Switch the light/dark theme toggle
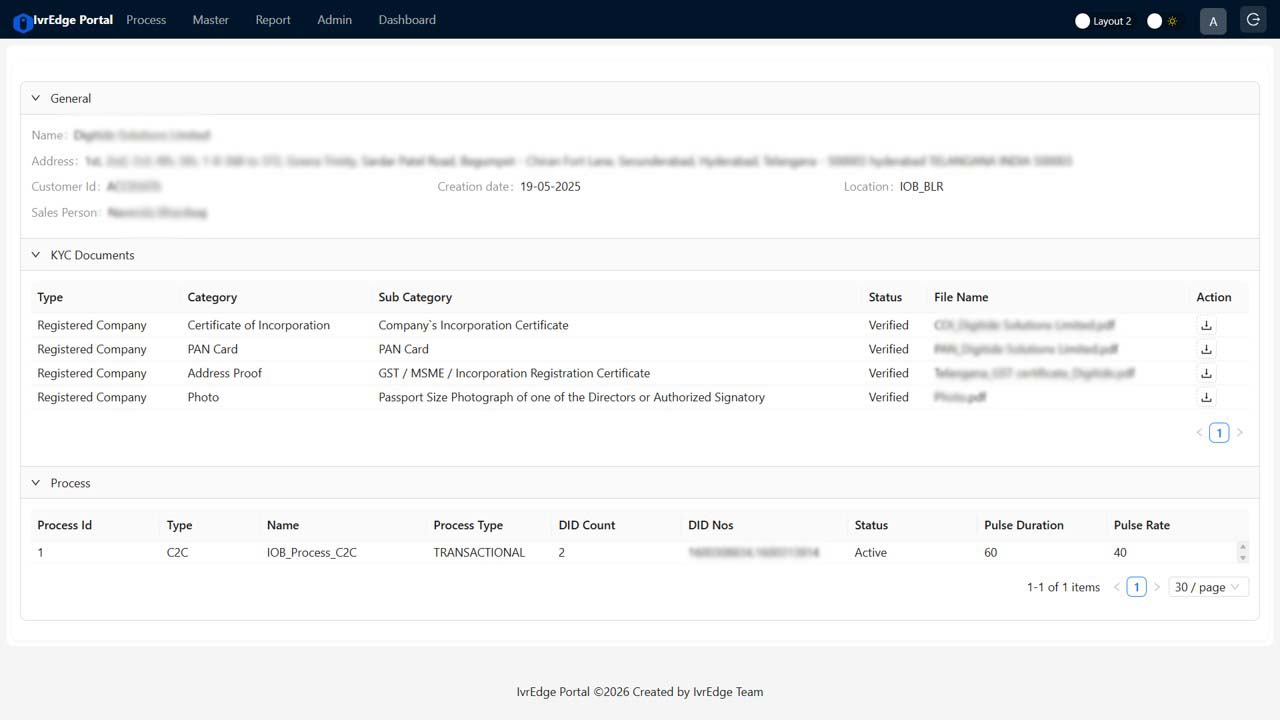 1153,20
